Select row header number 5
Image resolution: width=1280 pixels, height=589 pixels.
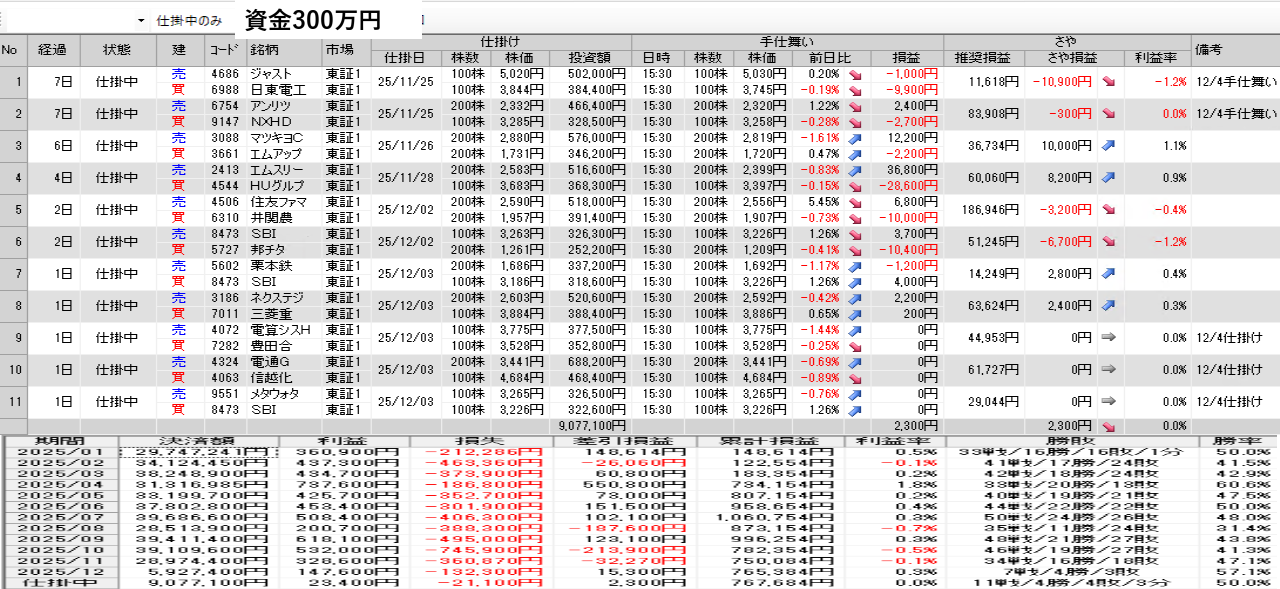[13, 210]
